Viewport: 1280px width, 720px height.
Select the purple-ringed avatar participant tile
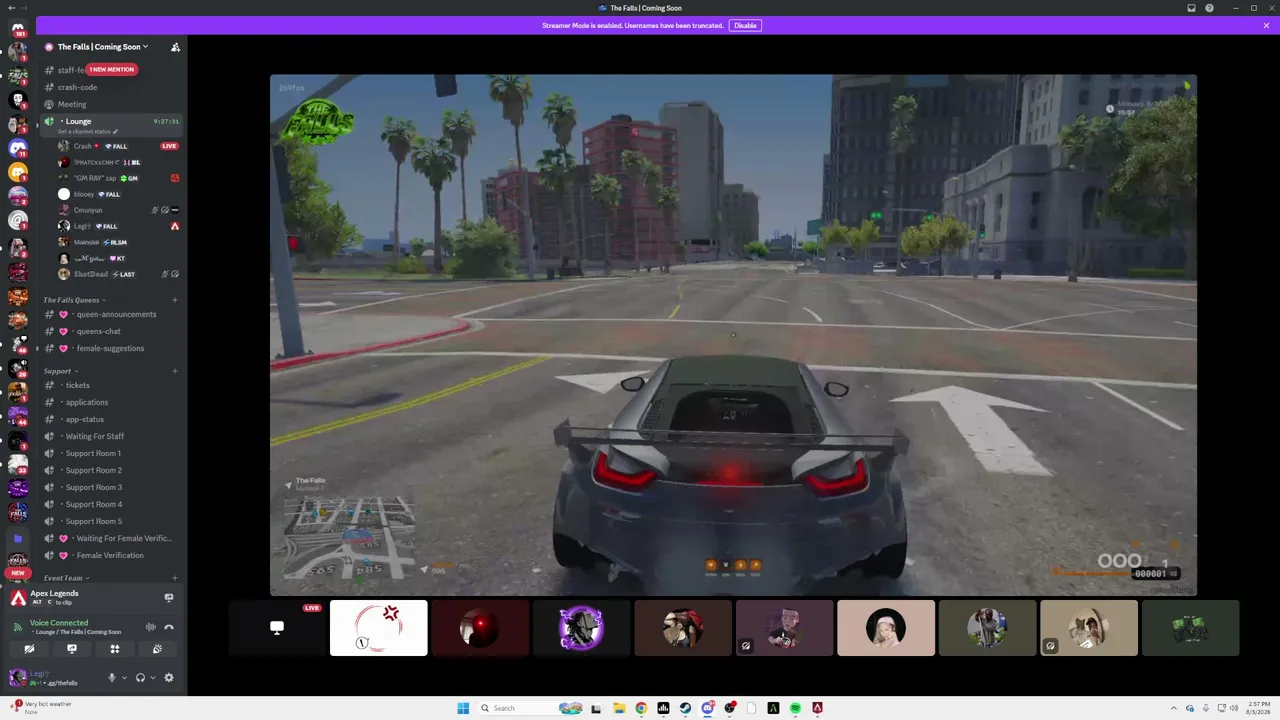pyautogui.click(x=581, y=628)
